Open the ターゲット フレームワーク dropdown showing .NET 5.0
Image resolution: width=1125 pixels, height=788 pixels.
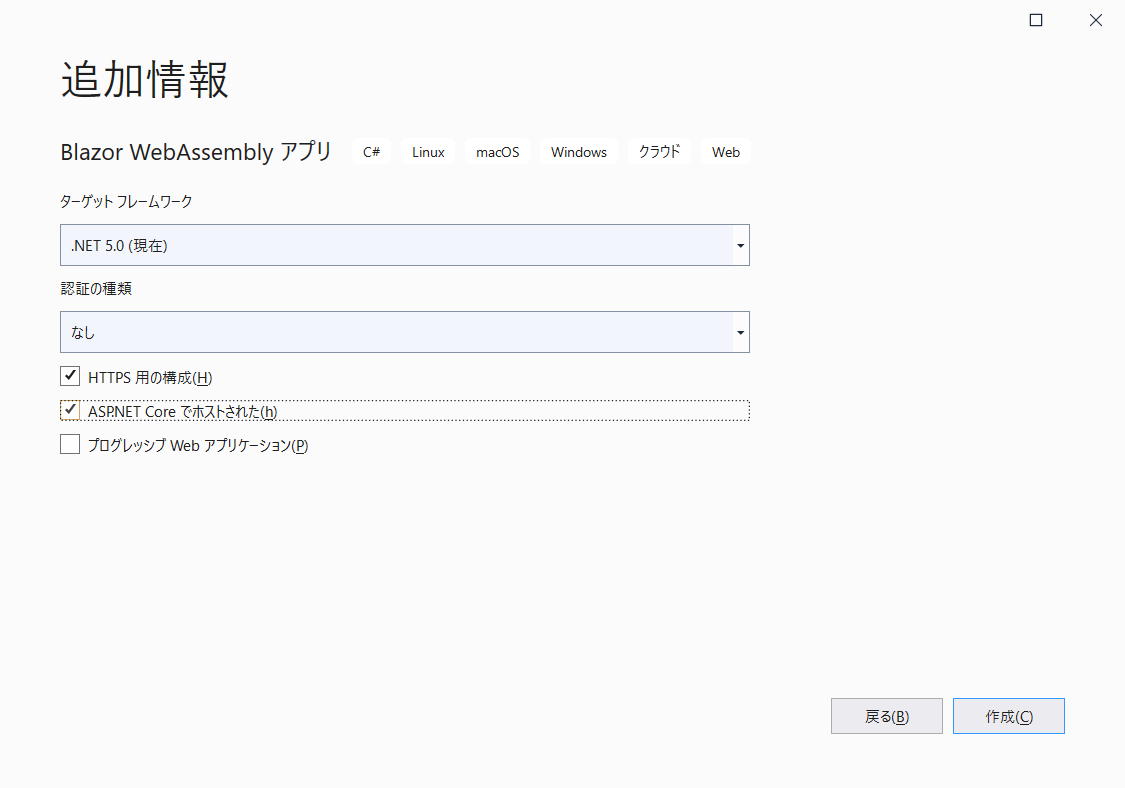tap(405, 245)
